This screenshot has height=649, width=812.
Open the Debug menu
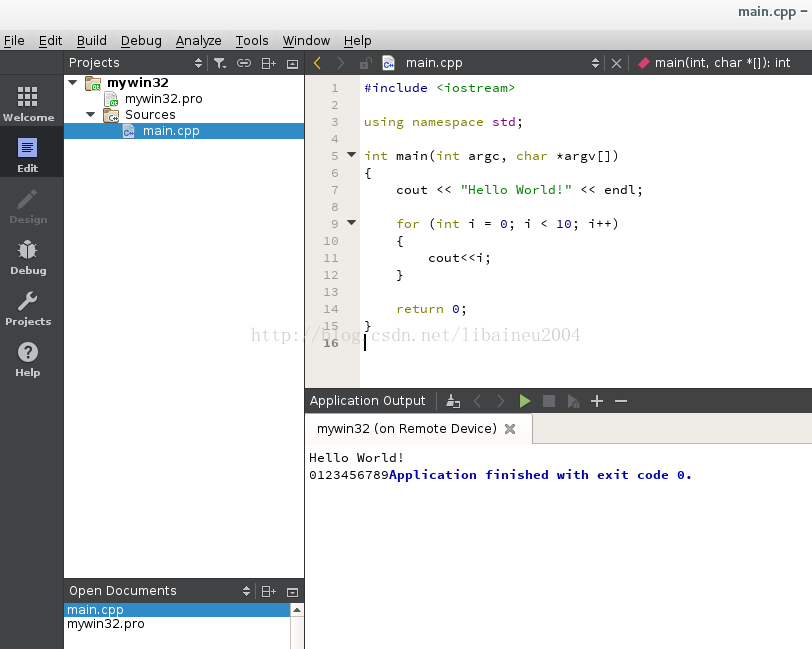coord(141,40)
